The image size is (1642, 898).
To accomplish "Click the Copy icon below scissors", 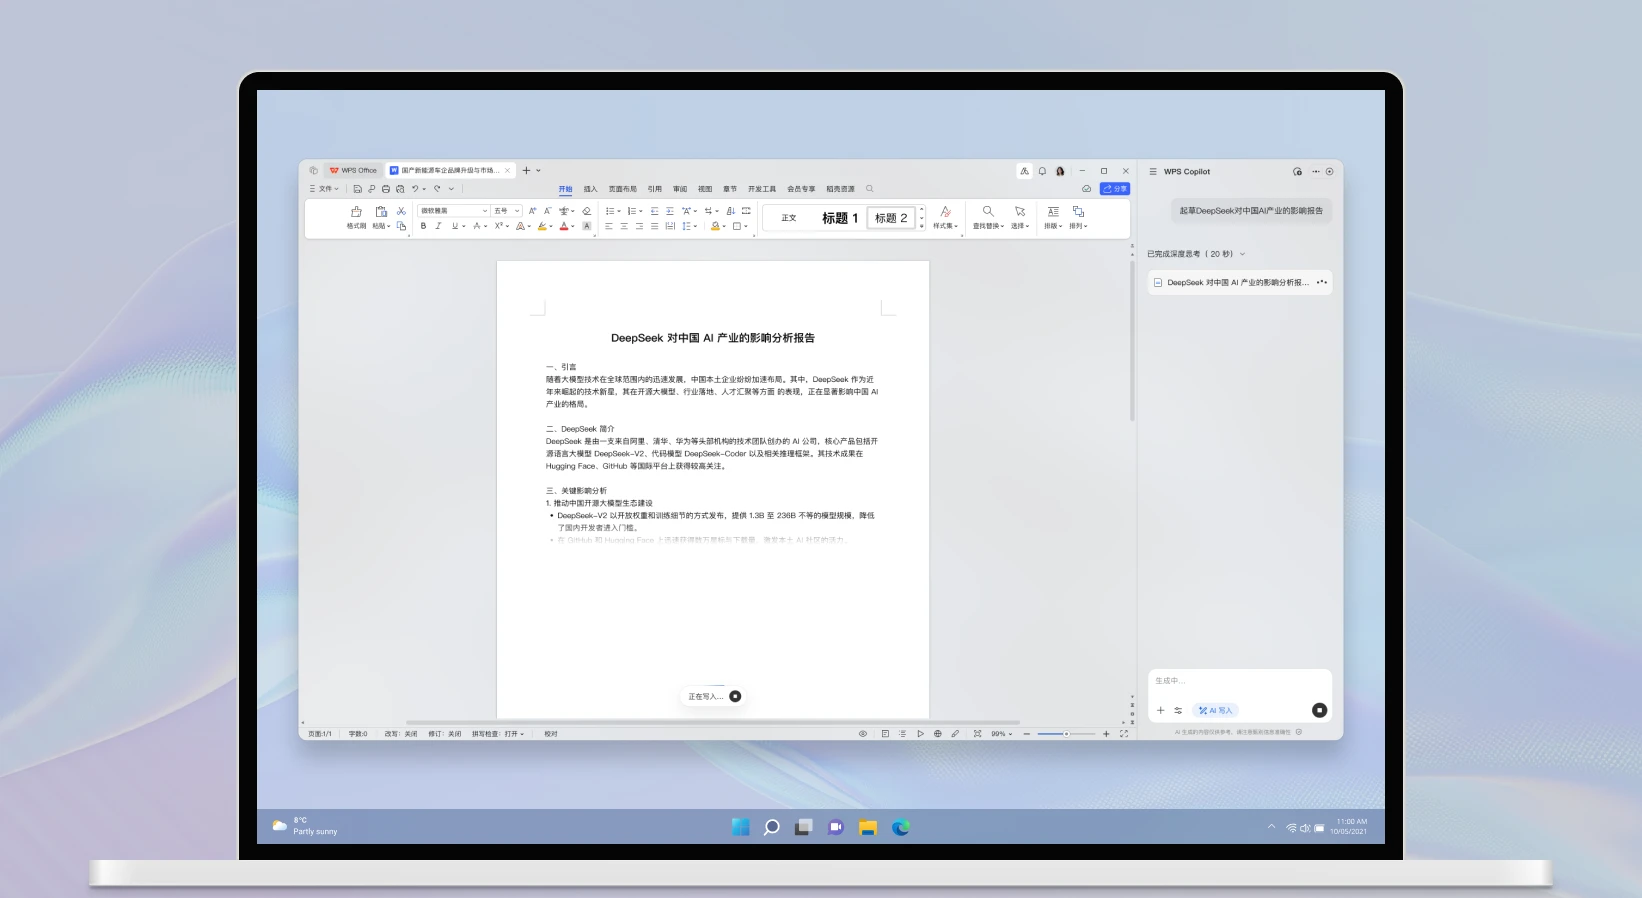I will tap(401, 226).
